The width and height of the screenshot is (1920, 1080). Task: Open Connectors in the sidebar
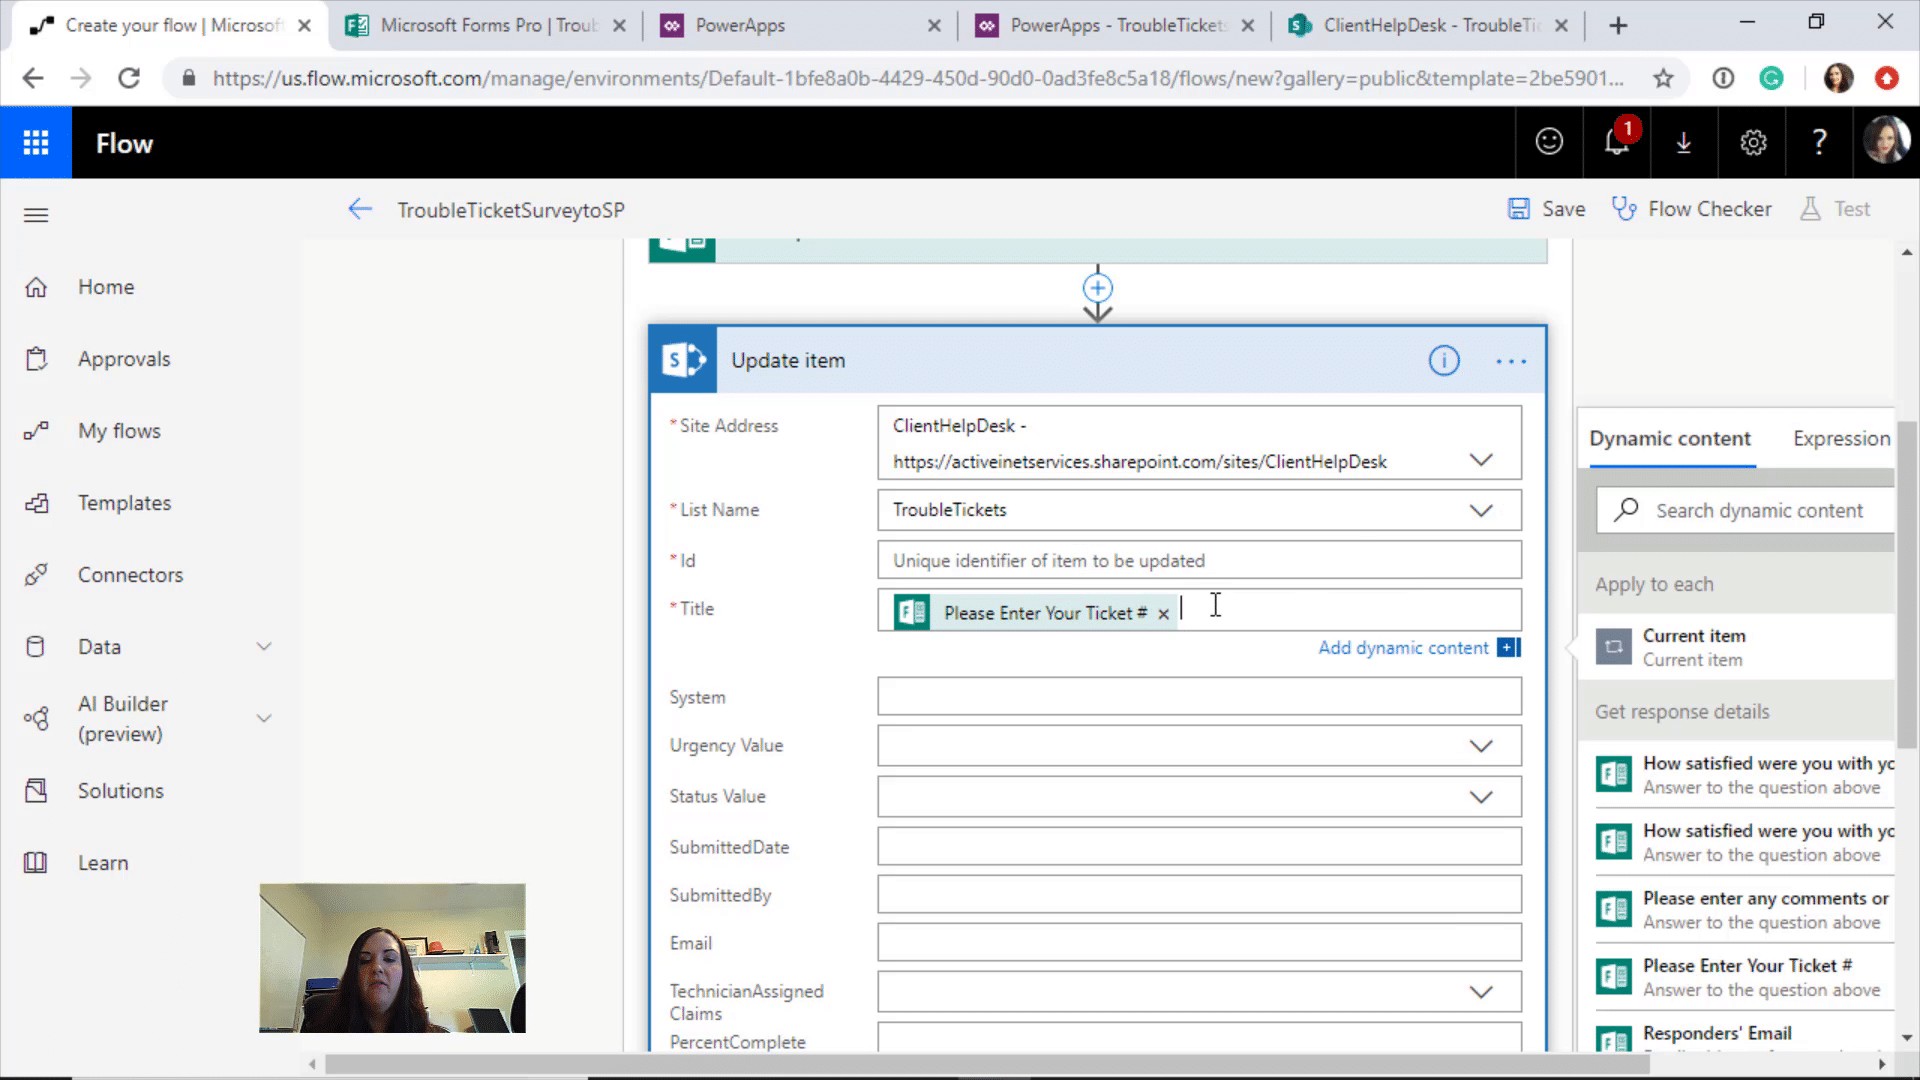pos(130,575)
